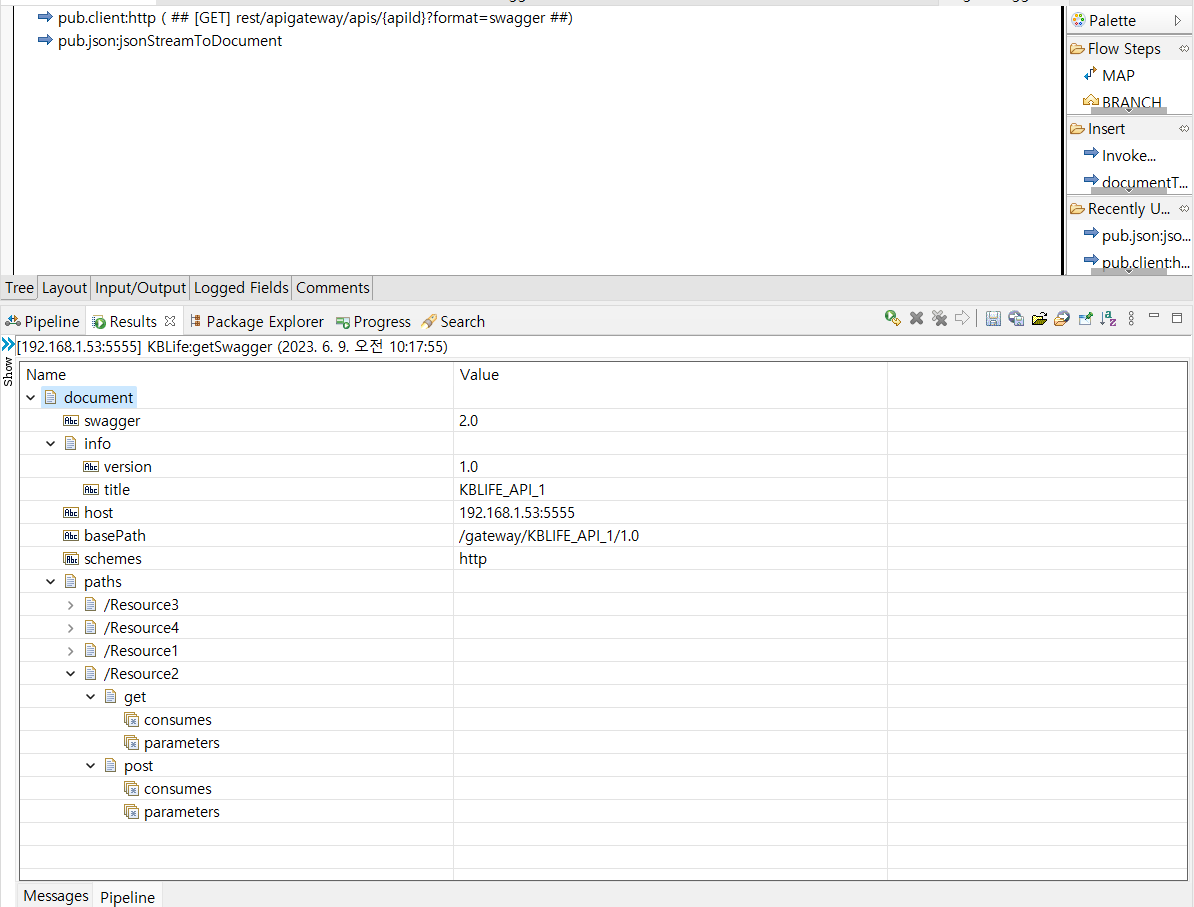Select the MAP flow step in palette
Screen dimensions: 1194x907
(1117, 75)
